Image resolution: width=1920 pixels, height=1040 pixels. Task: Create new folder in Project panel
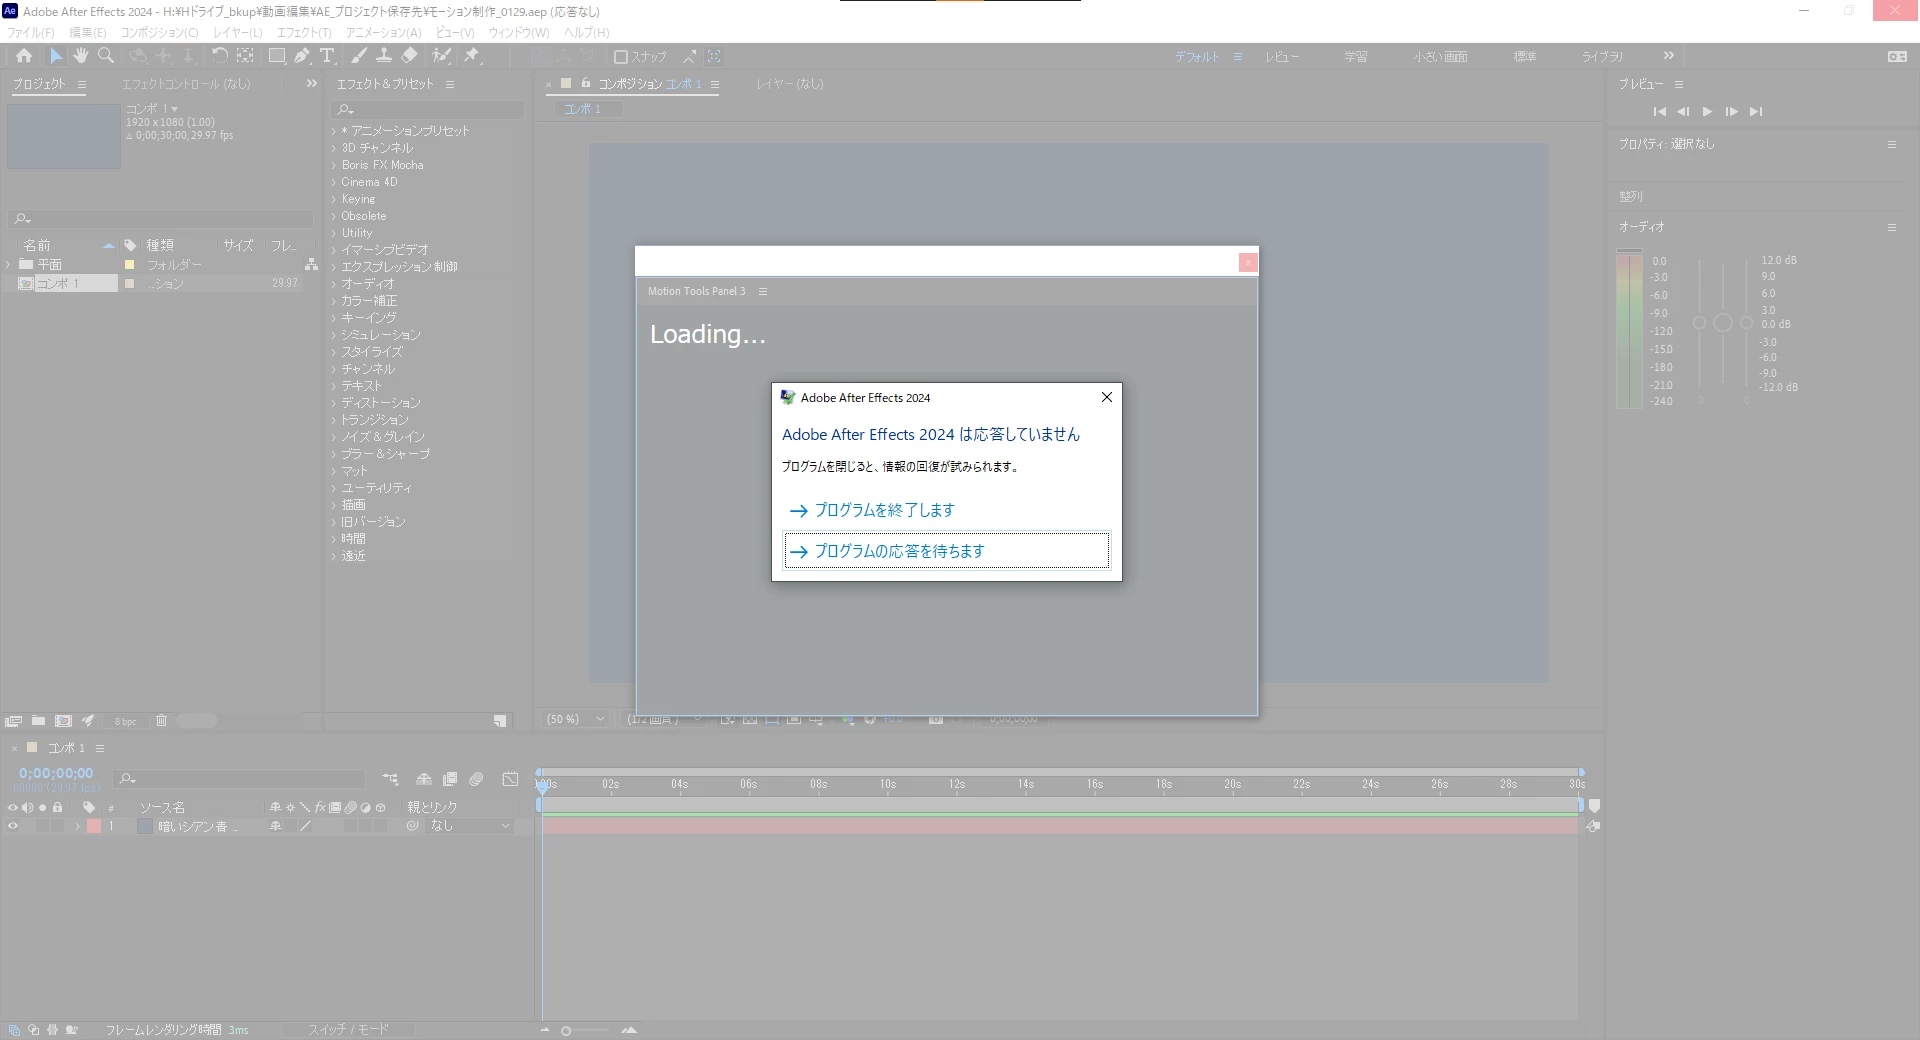(x=38, y=720)
